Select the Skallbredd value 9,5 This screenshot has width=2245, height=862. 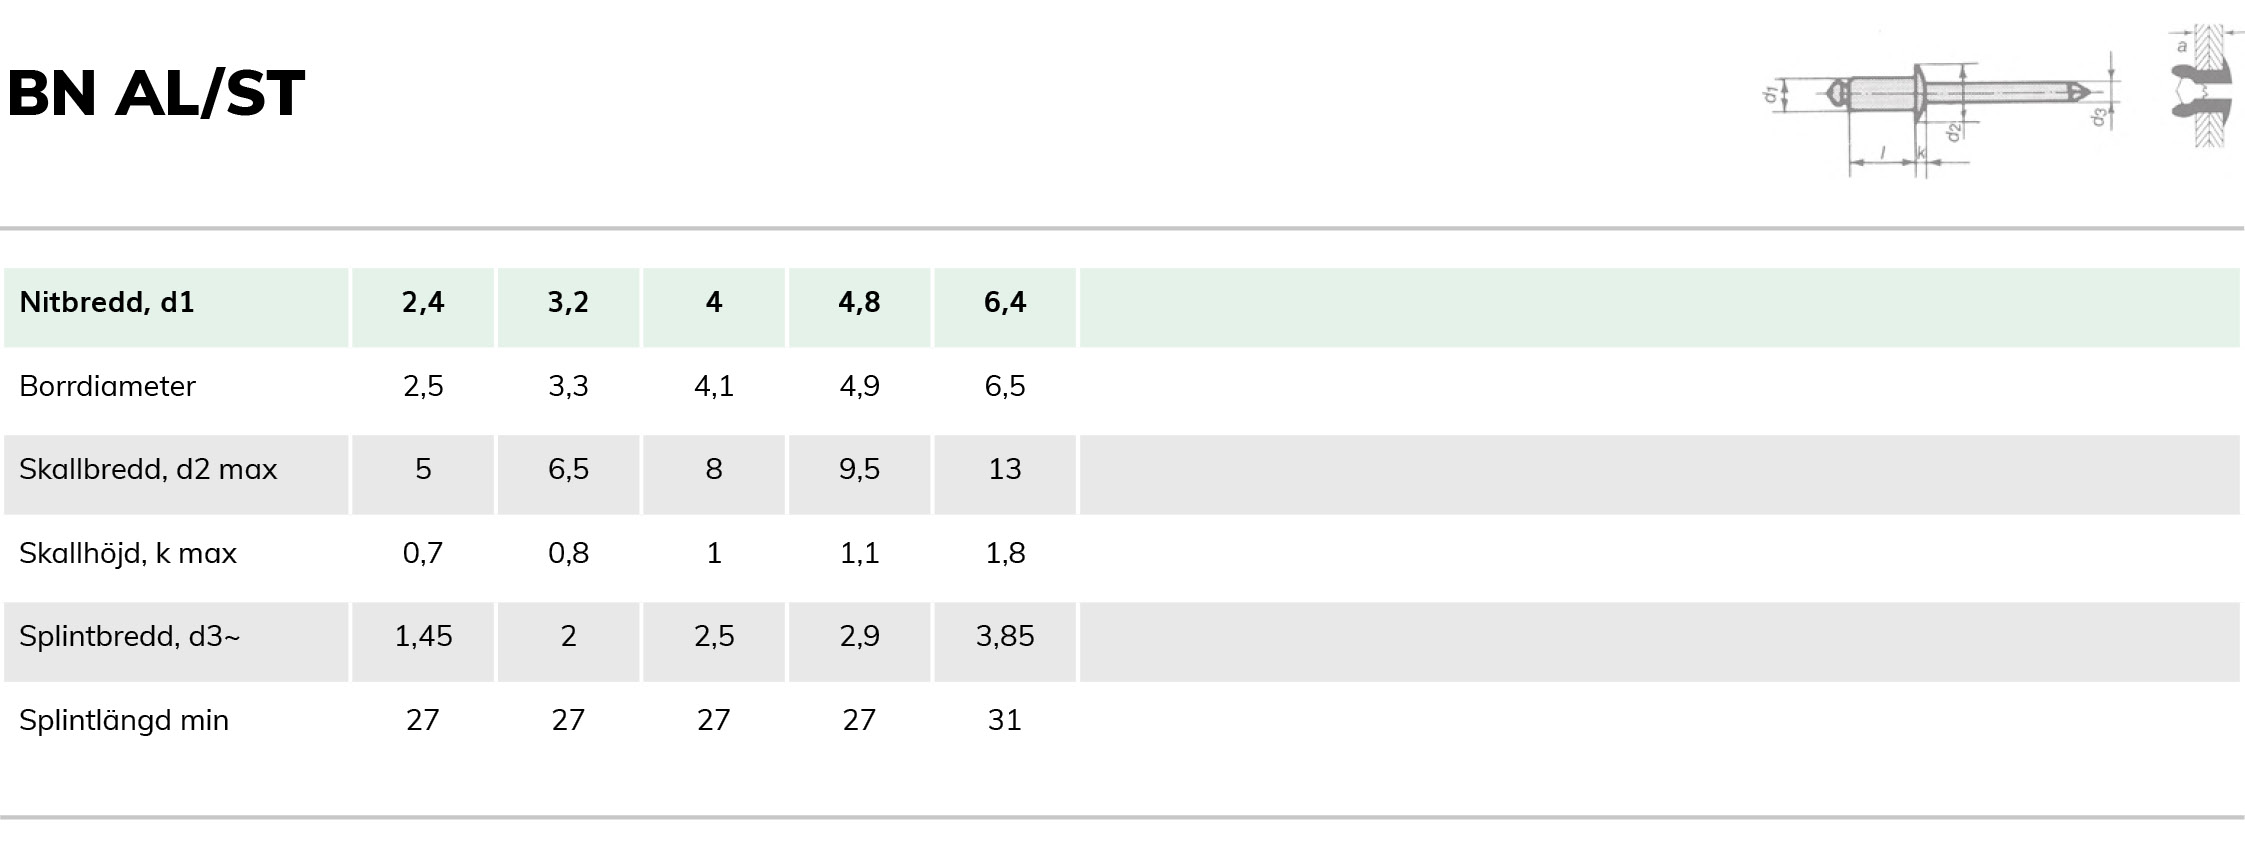tap(859, 469)
